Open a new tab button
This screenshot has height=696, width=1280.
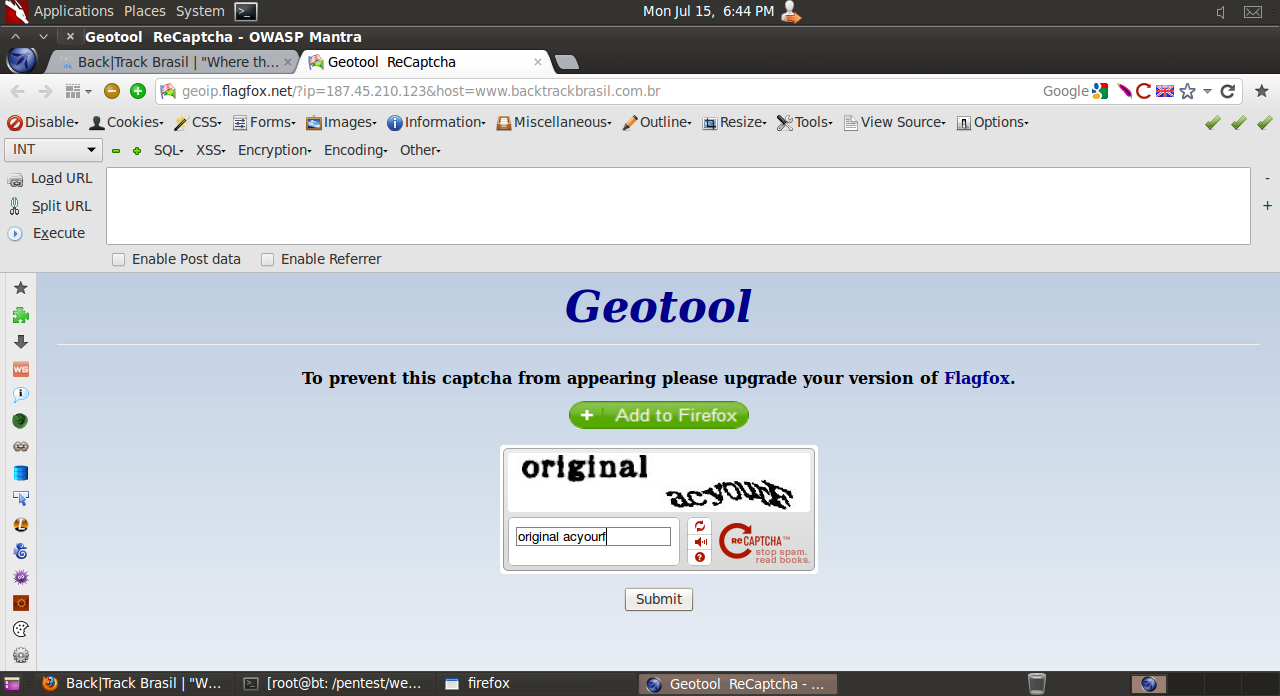coord(566,62)
